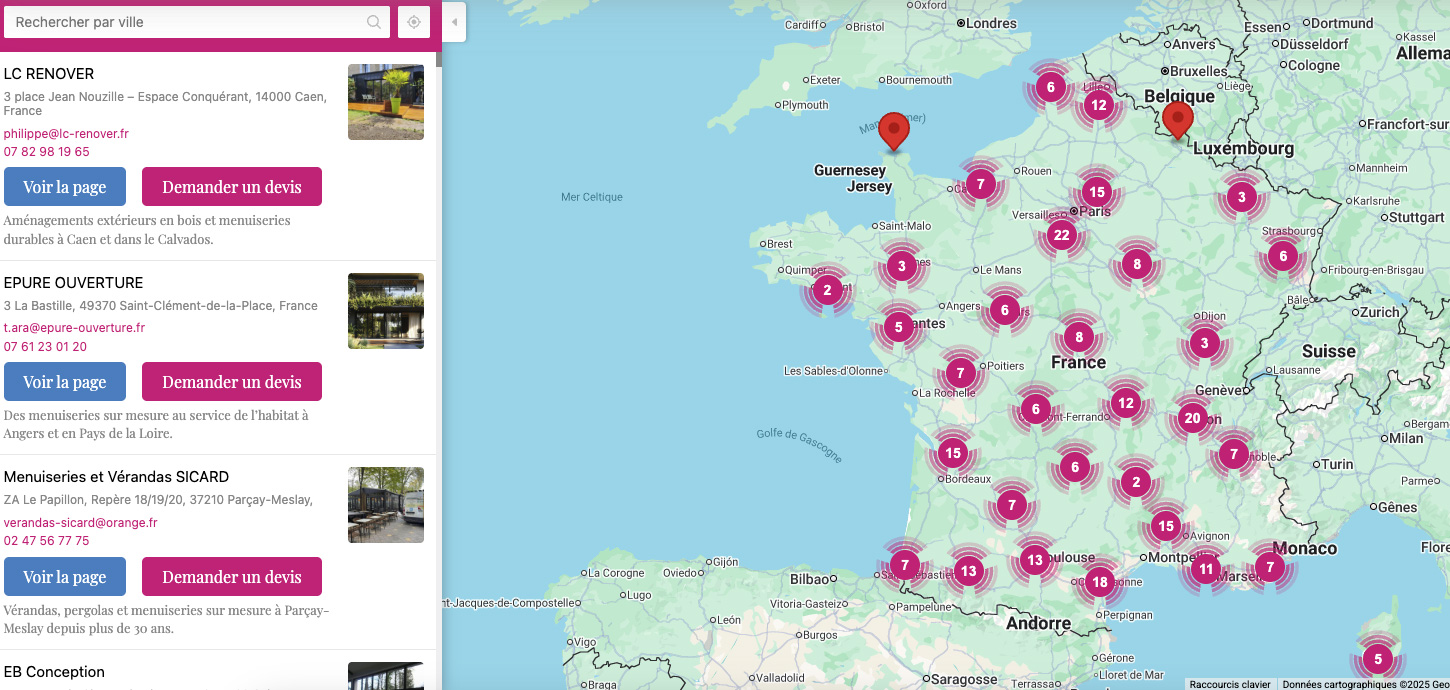This screenshot has width=1450, height=690.
Task: Click the Raccourcis clavier map link
Action: (1230, 684)
